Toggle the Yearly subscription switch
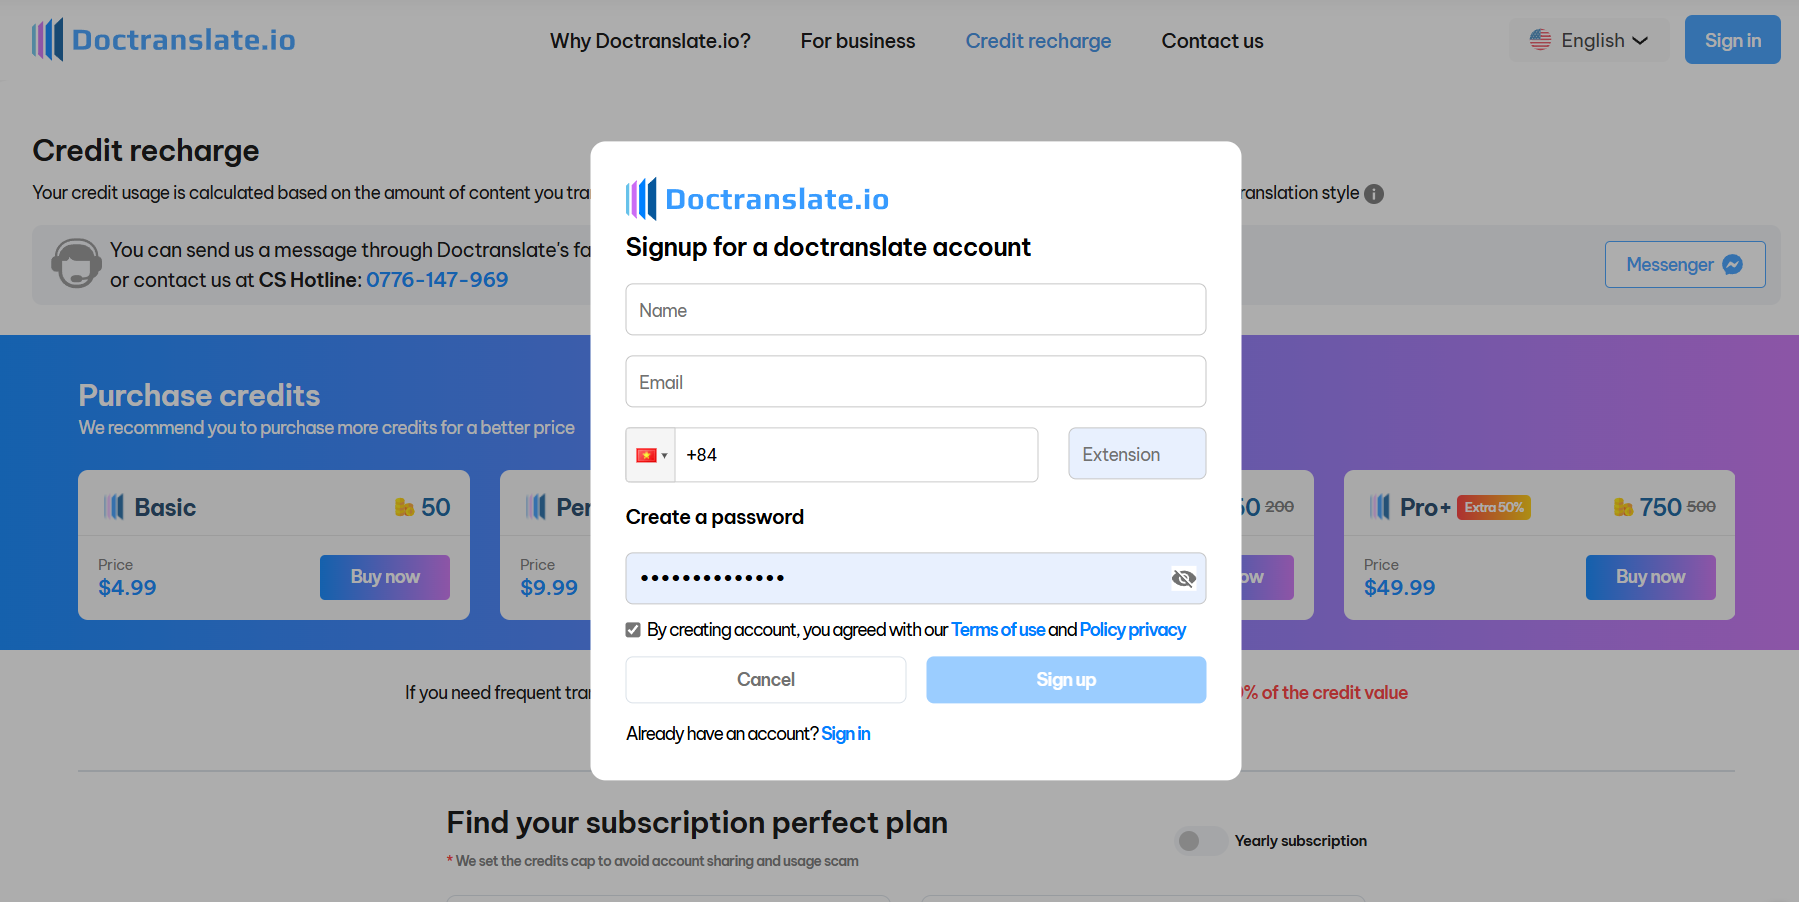This screenshot has height=902, width=1799. click(x=1200, y=841)
